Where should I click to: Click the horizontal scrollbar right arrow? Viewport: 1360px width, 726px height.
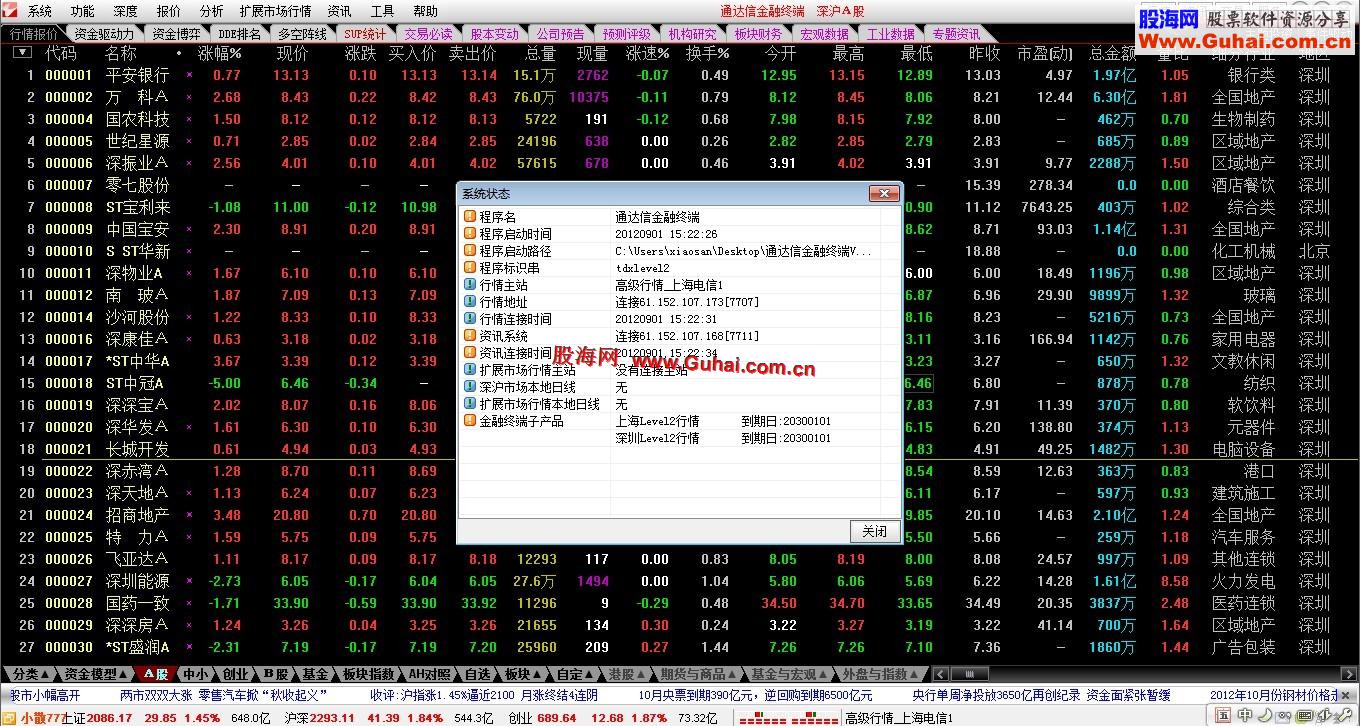[x=1349, y=674]
